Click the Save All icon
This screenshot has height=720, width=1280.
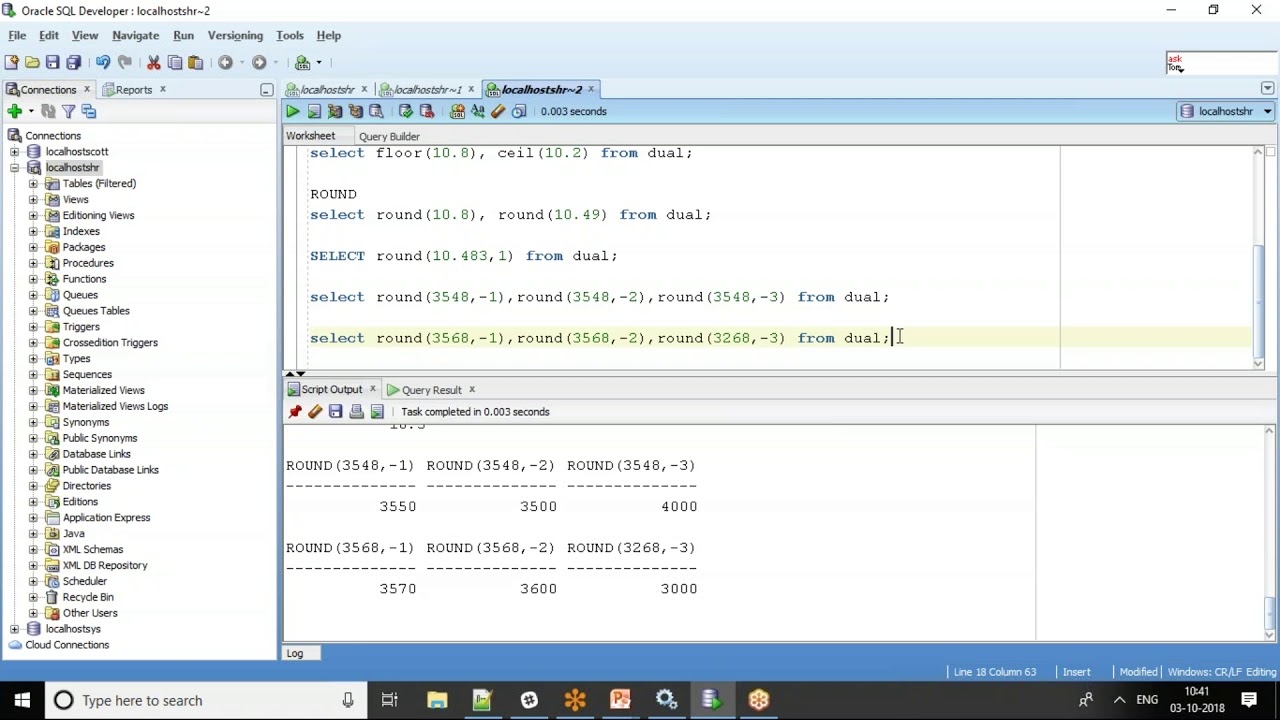(x=73, y=62)
